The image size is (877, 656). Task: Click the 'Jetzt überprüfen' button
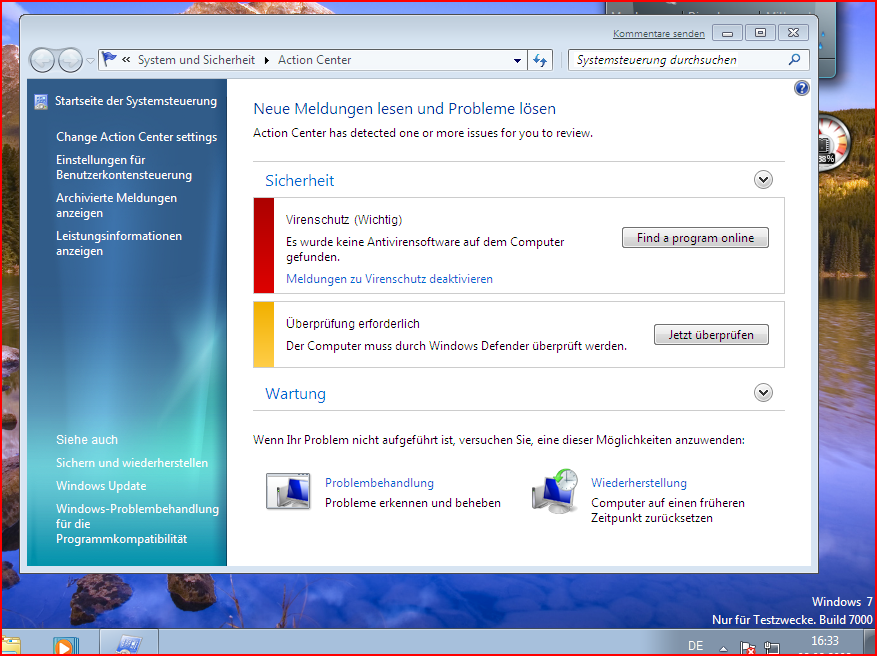click(711, 334)
